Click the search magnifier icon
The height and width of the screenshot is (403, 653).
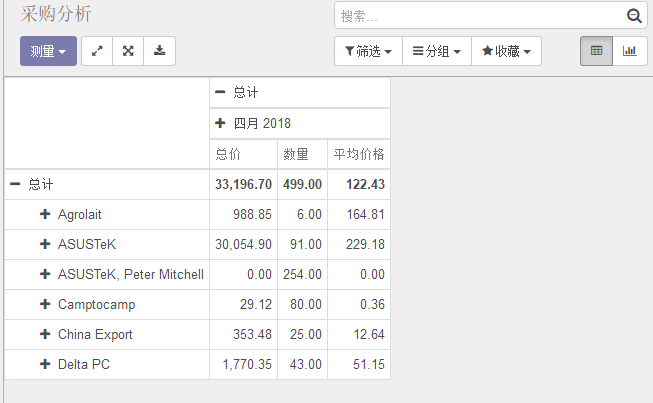[x=634, y=16]
